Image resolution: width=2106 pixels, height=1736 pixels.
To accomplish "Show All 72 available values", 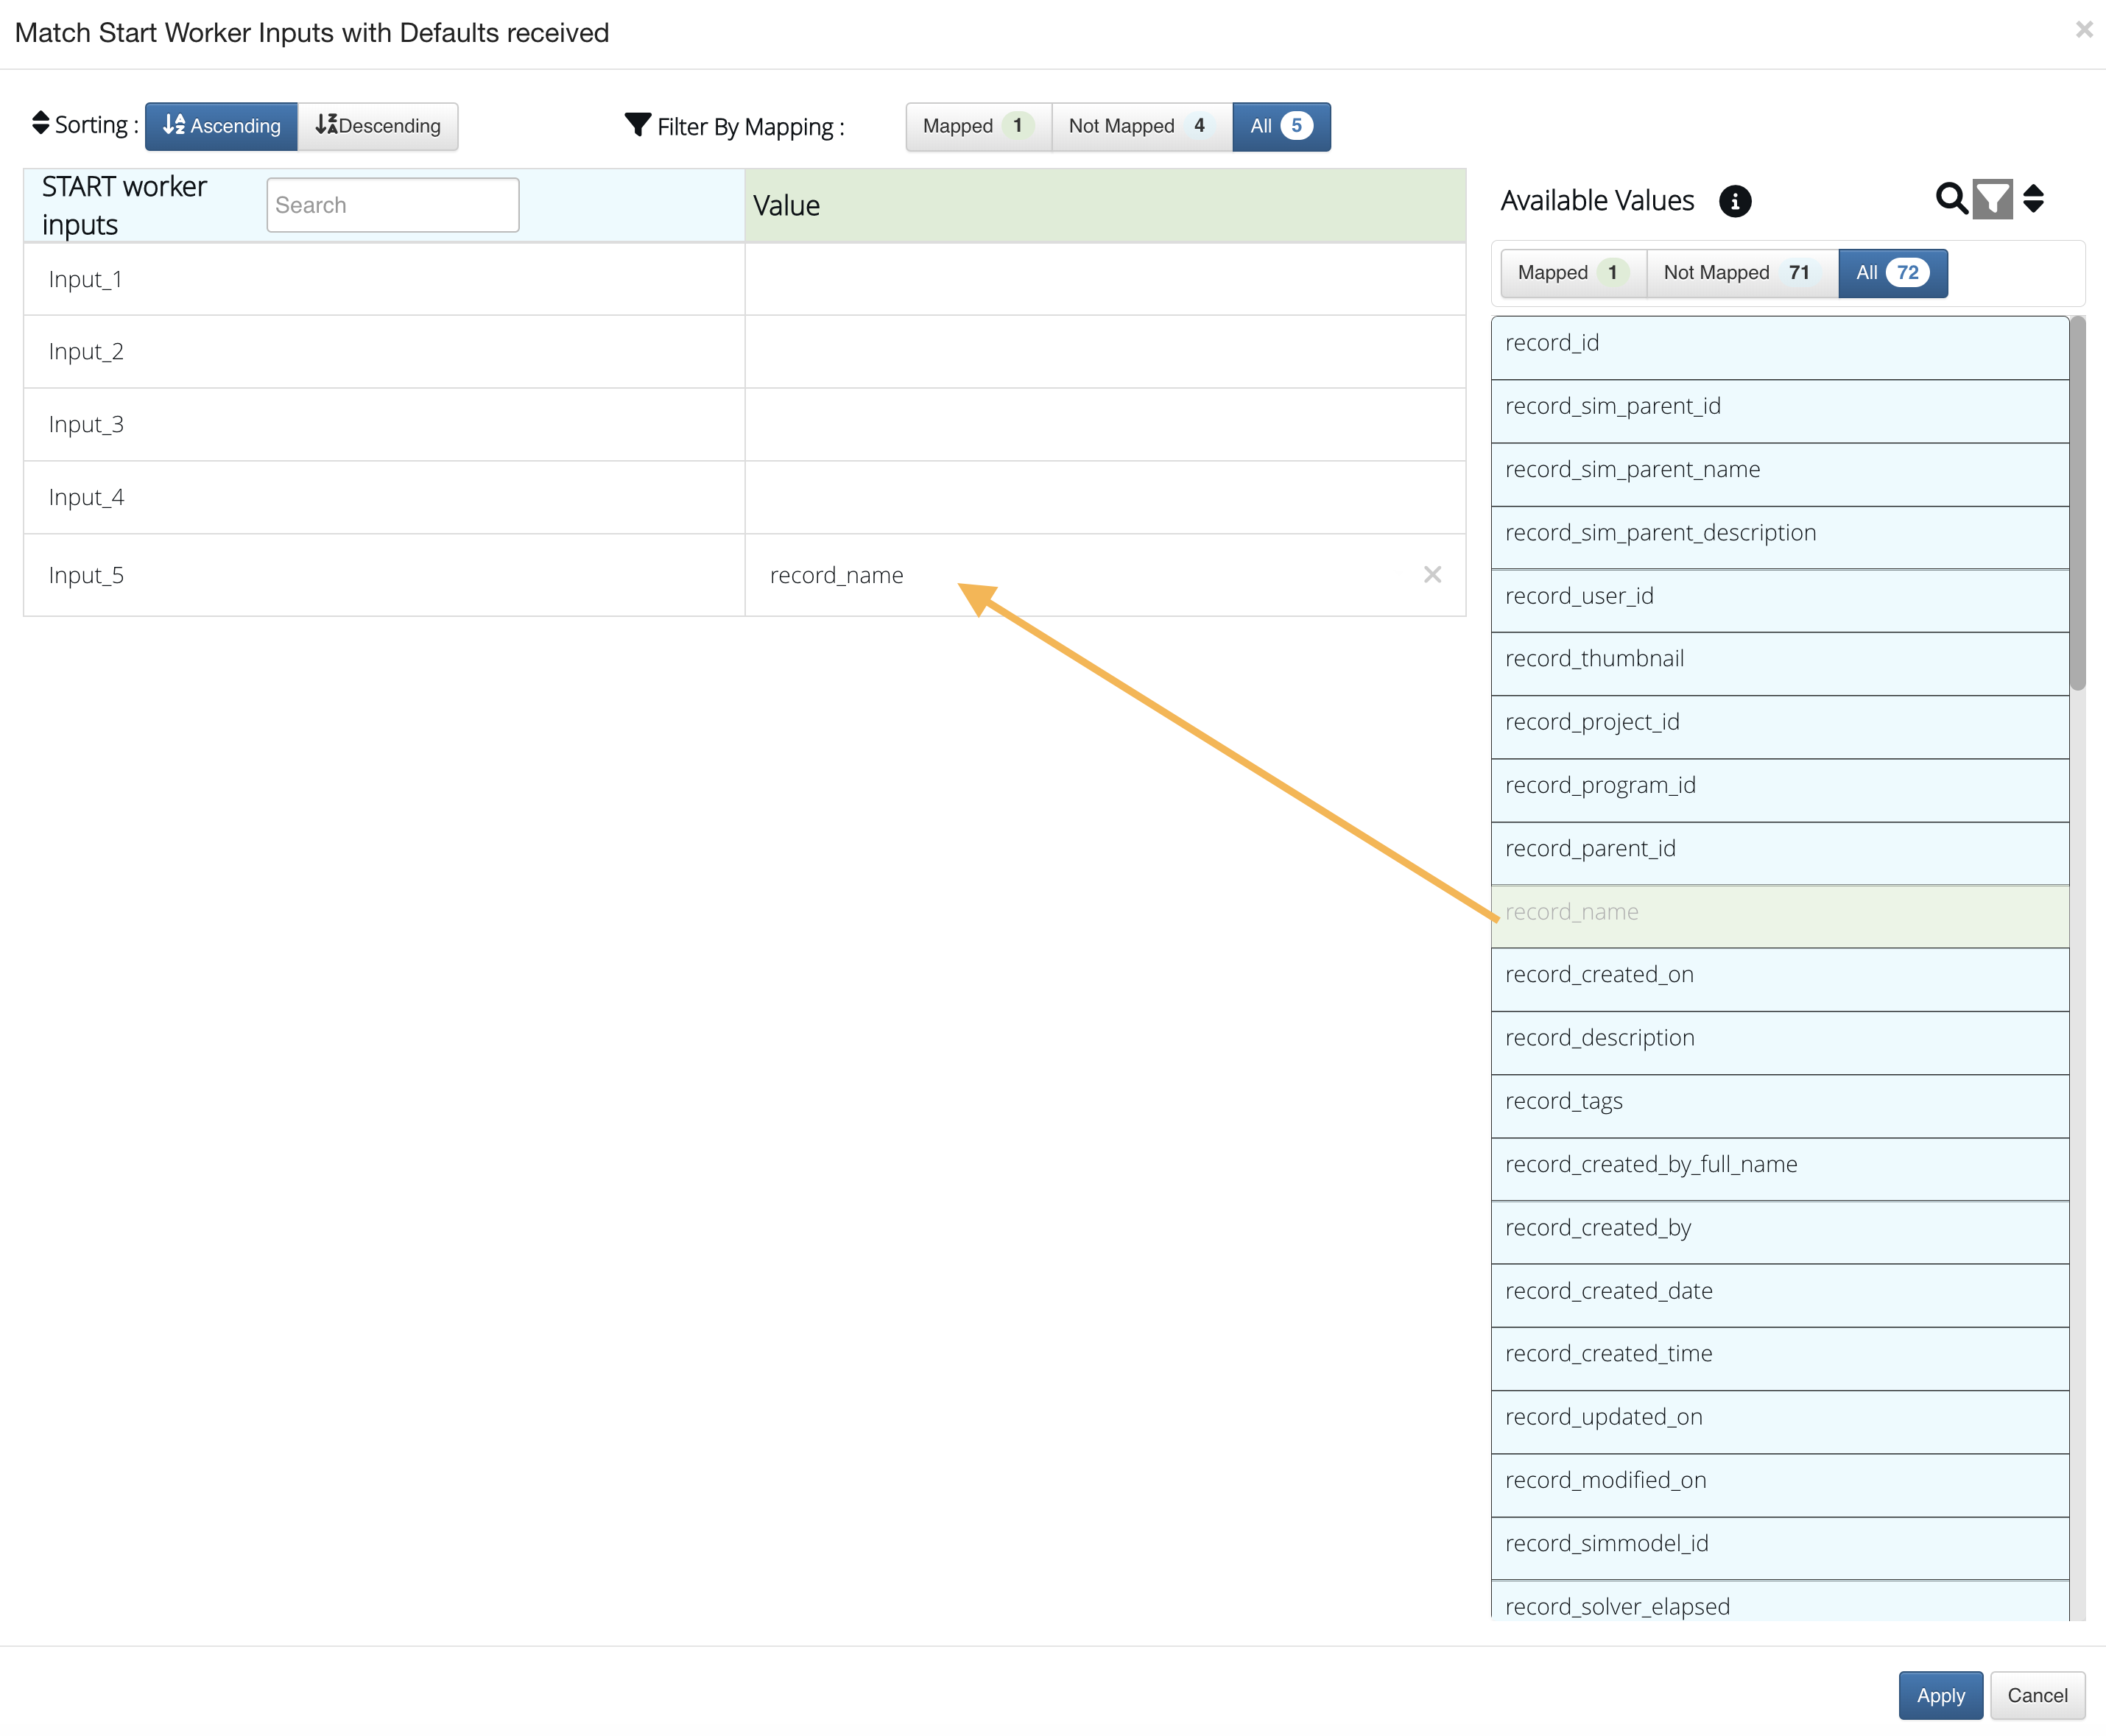I will pyautogui.click(x=1892, y=273).
